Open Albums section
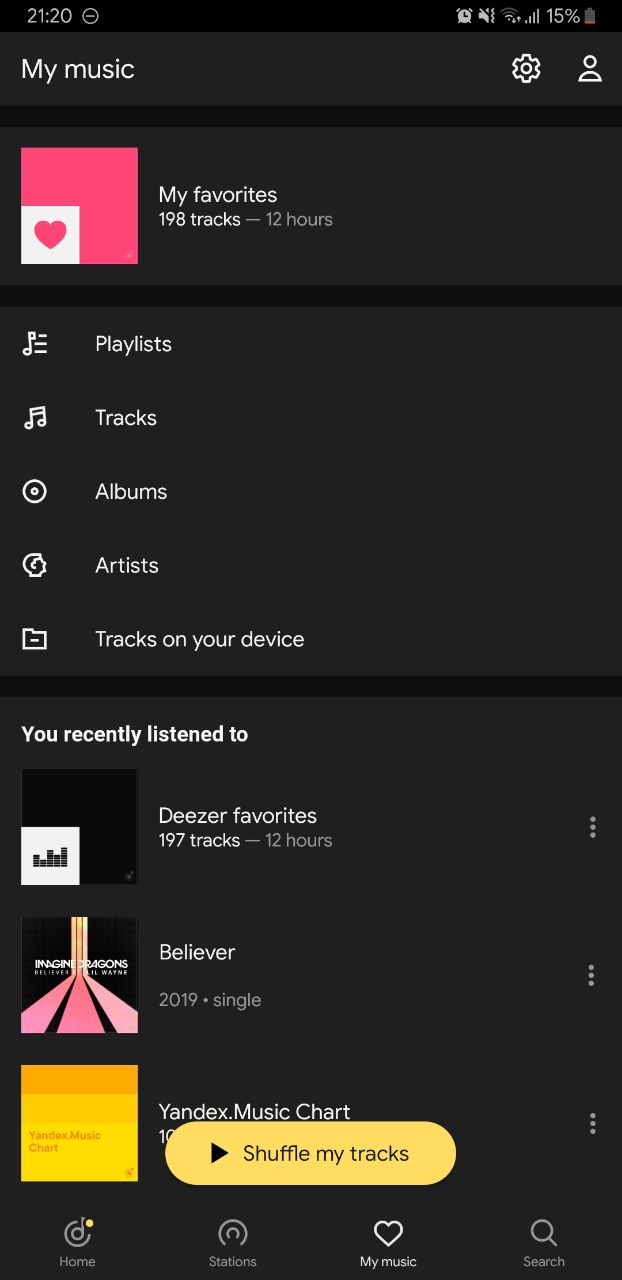The height and width of the screenshot is (1280, 622). tap(311, 491)
